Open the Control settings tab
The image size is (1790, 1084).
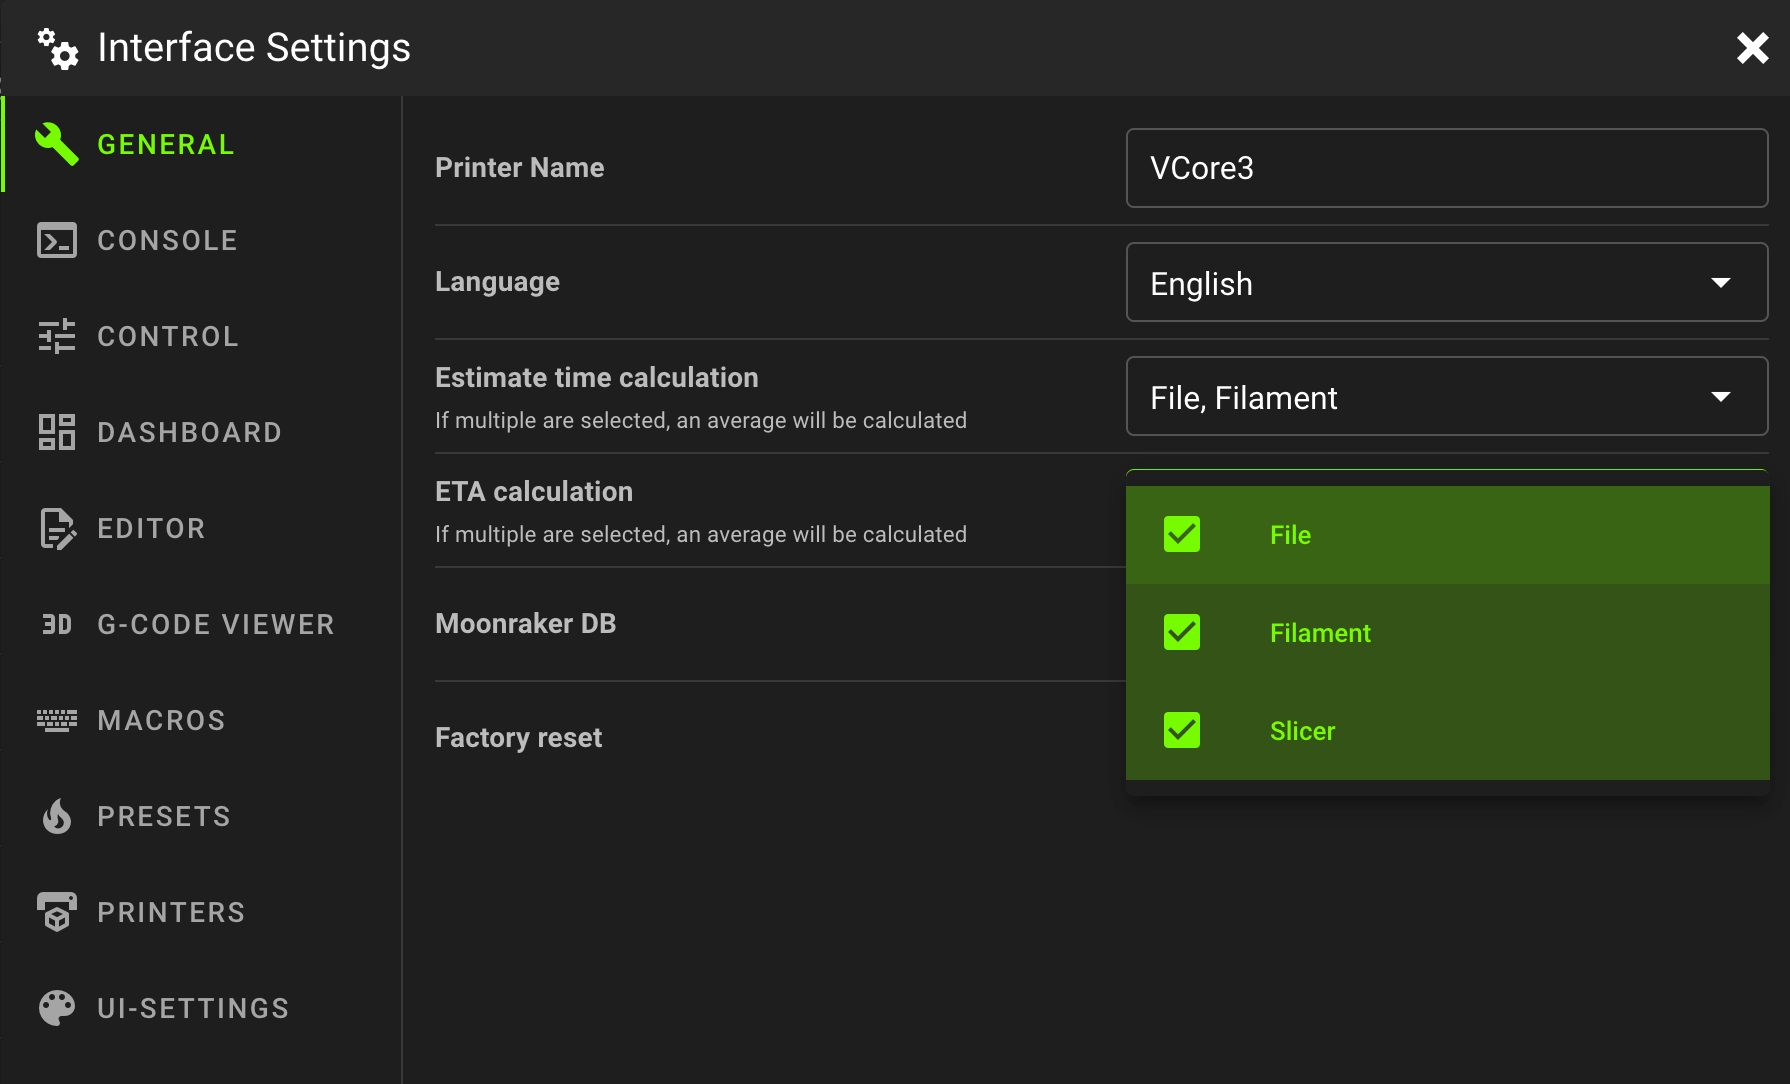coord(202,336)
